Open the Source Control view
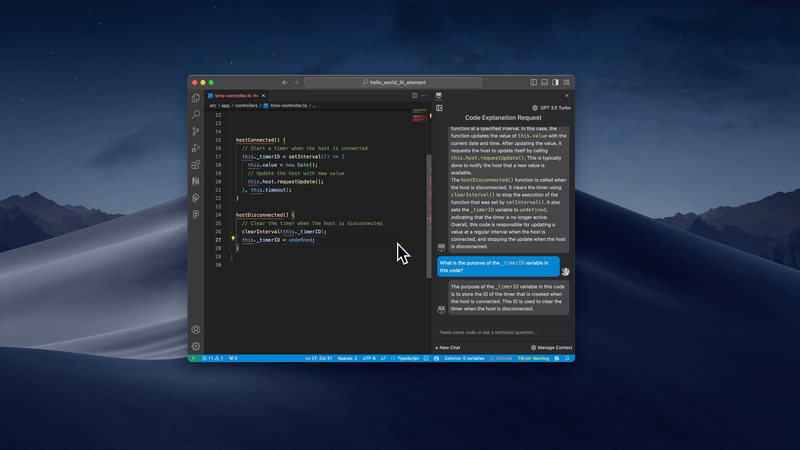The height and width of the screenshot is (450, 800). 196,131
